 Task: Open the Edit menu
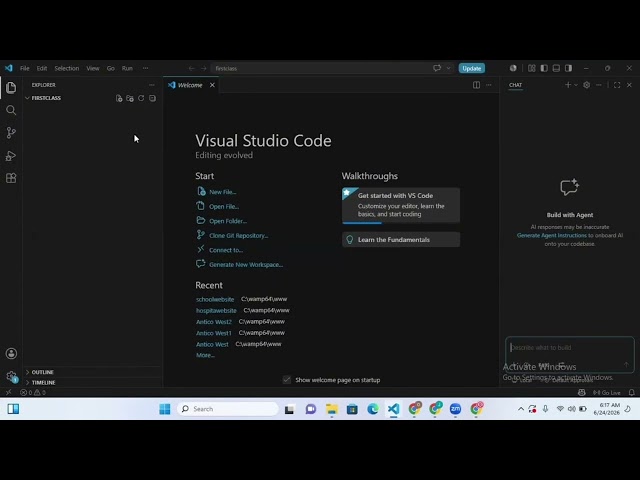[42, 68]
